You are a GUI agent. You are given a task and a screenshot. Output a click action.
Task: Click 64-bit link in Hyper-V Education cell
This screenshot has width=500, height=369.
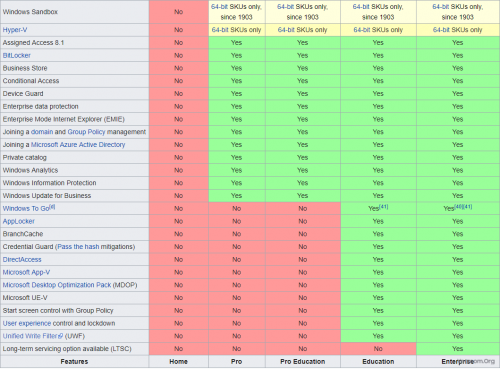[362, 30]
